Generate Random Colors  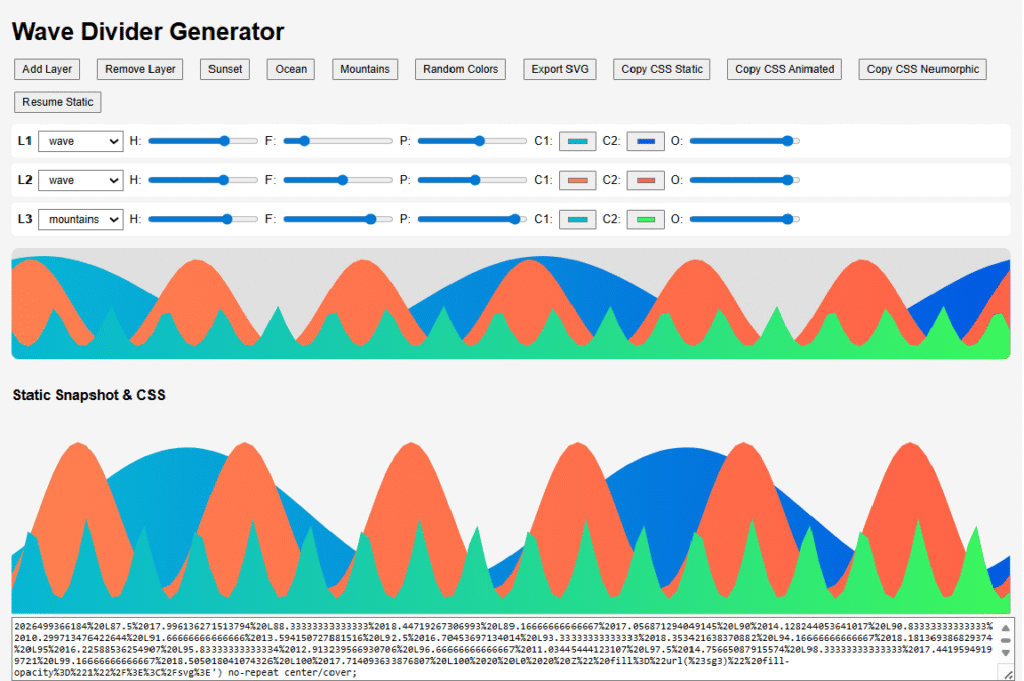click(x=460, y=69)
